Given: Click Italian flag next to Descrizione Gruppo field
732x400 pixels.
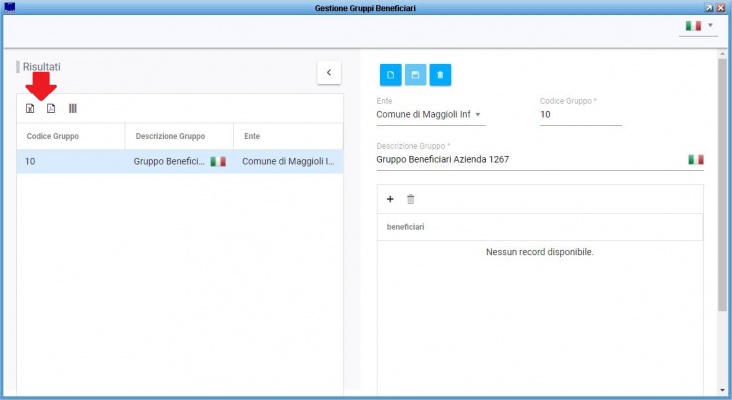Looking at the screenshot, I should [x=696, y=160].
